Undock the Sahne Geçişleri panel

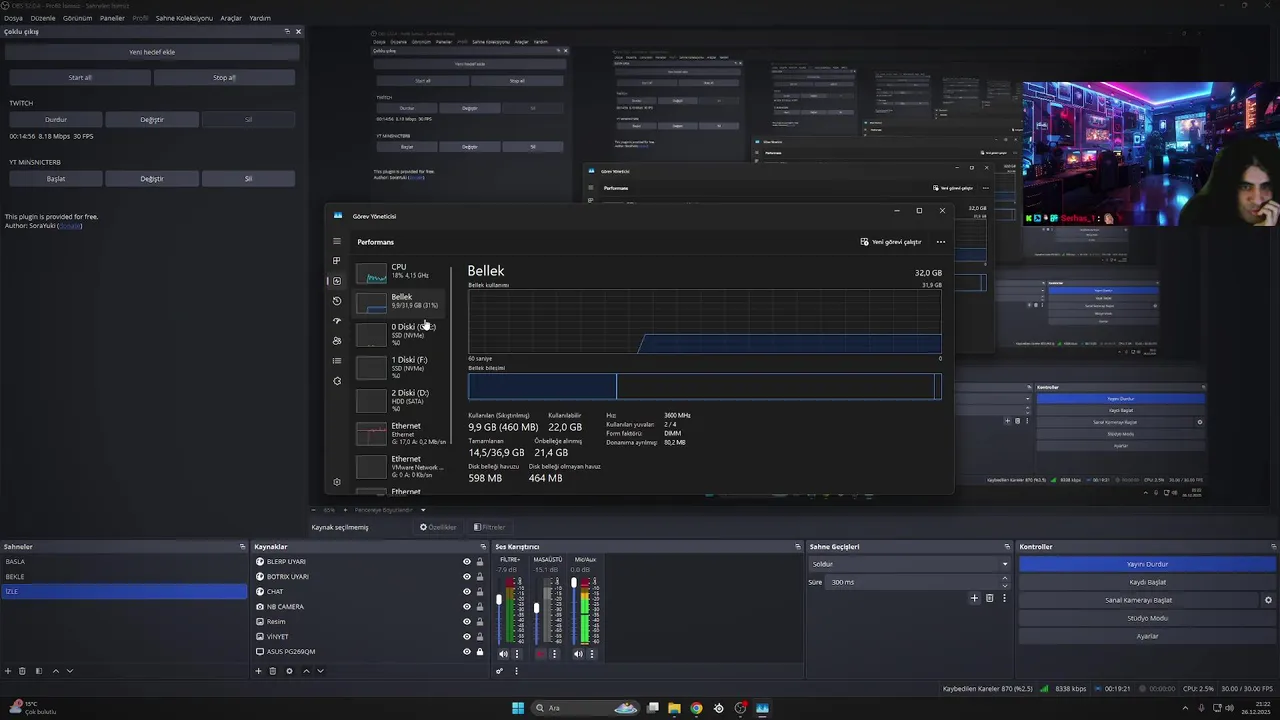click(x=1007, y=547)
